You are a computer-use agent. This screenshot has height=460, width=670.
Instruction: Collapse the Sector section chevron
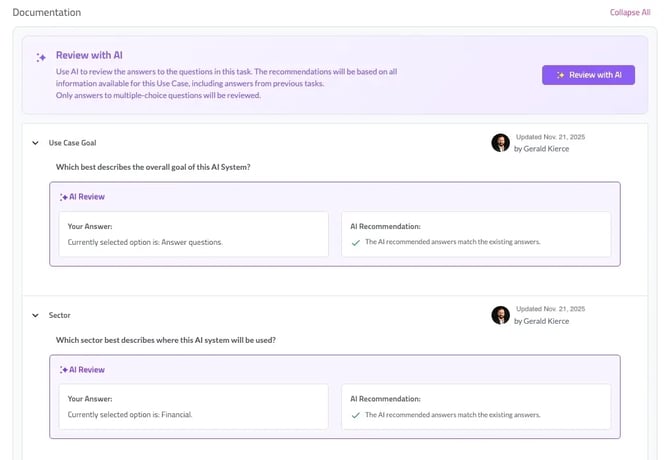[35, 316]
